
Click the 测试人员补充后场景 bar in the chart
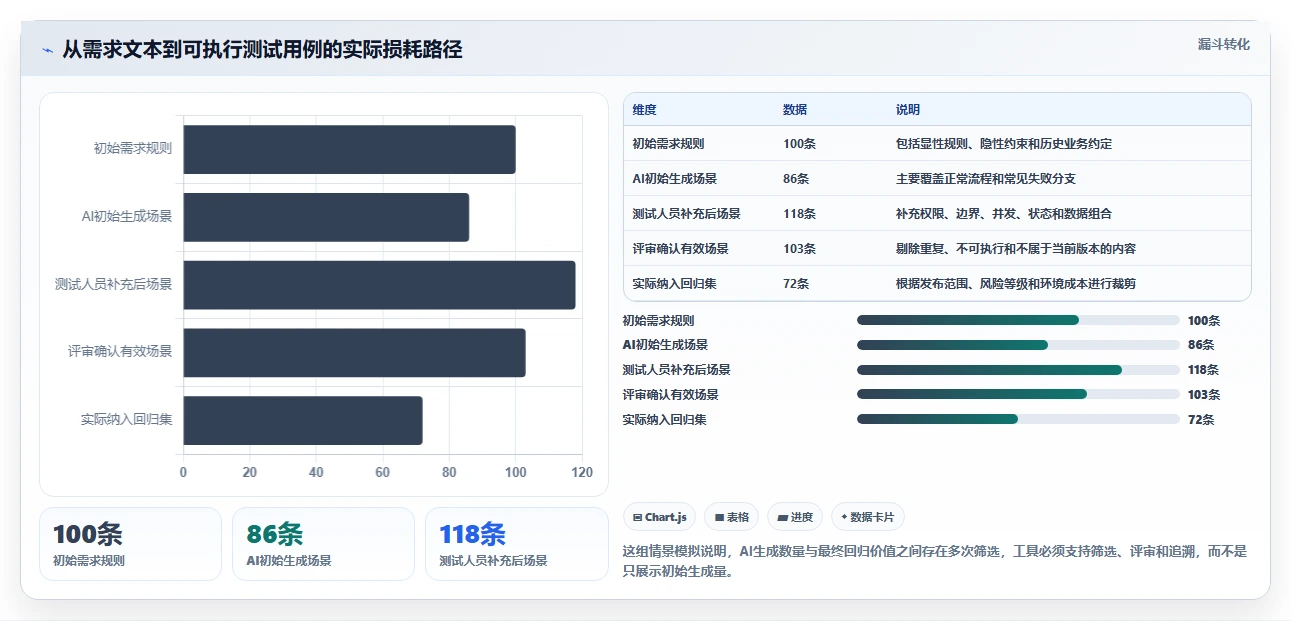click(x=379, y=285)
